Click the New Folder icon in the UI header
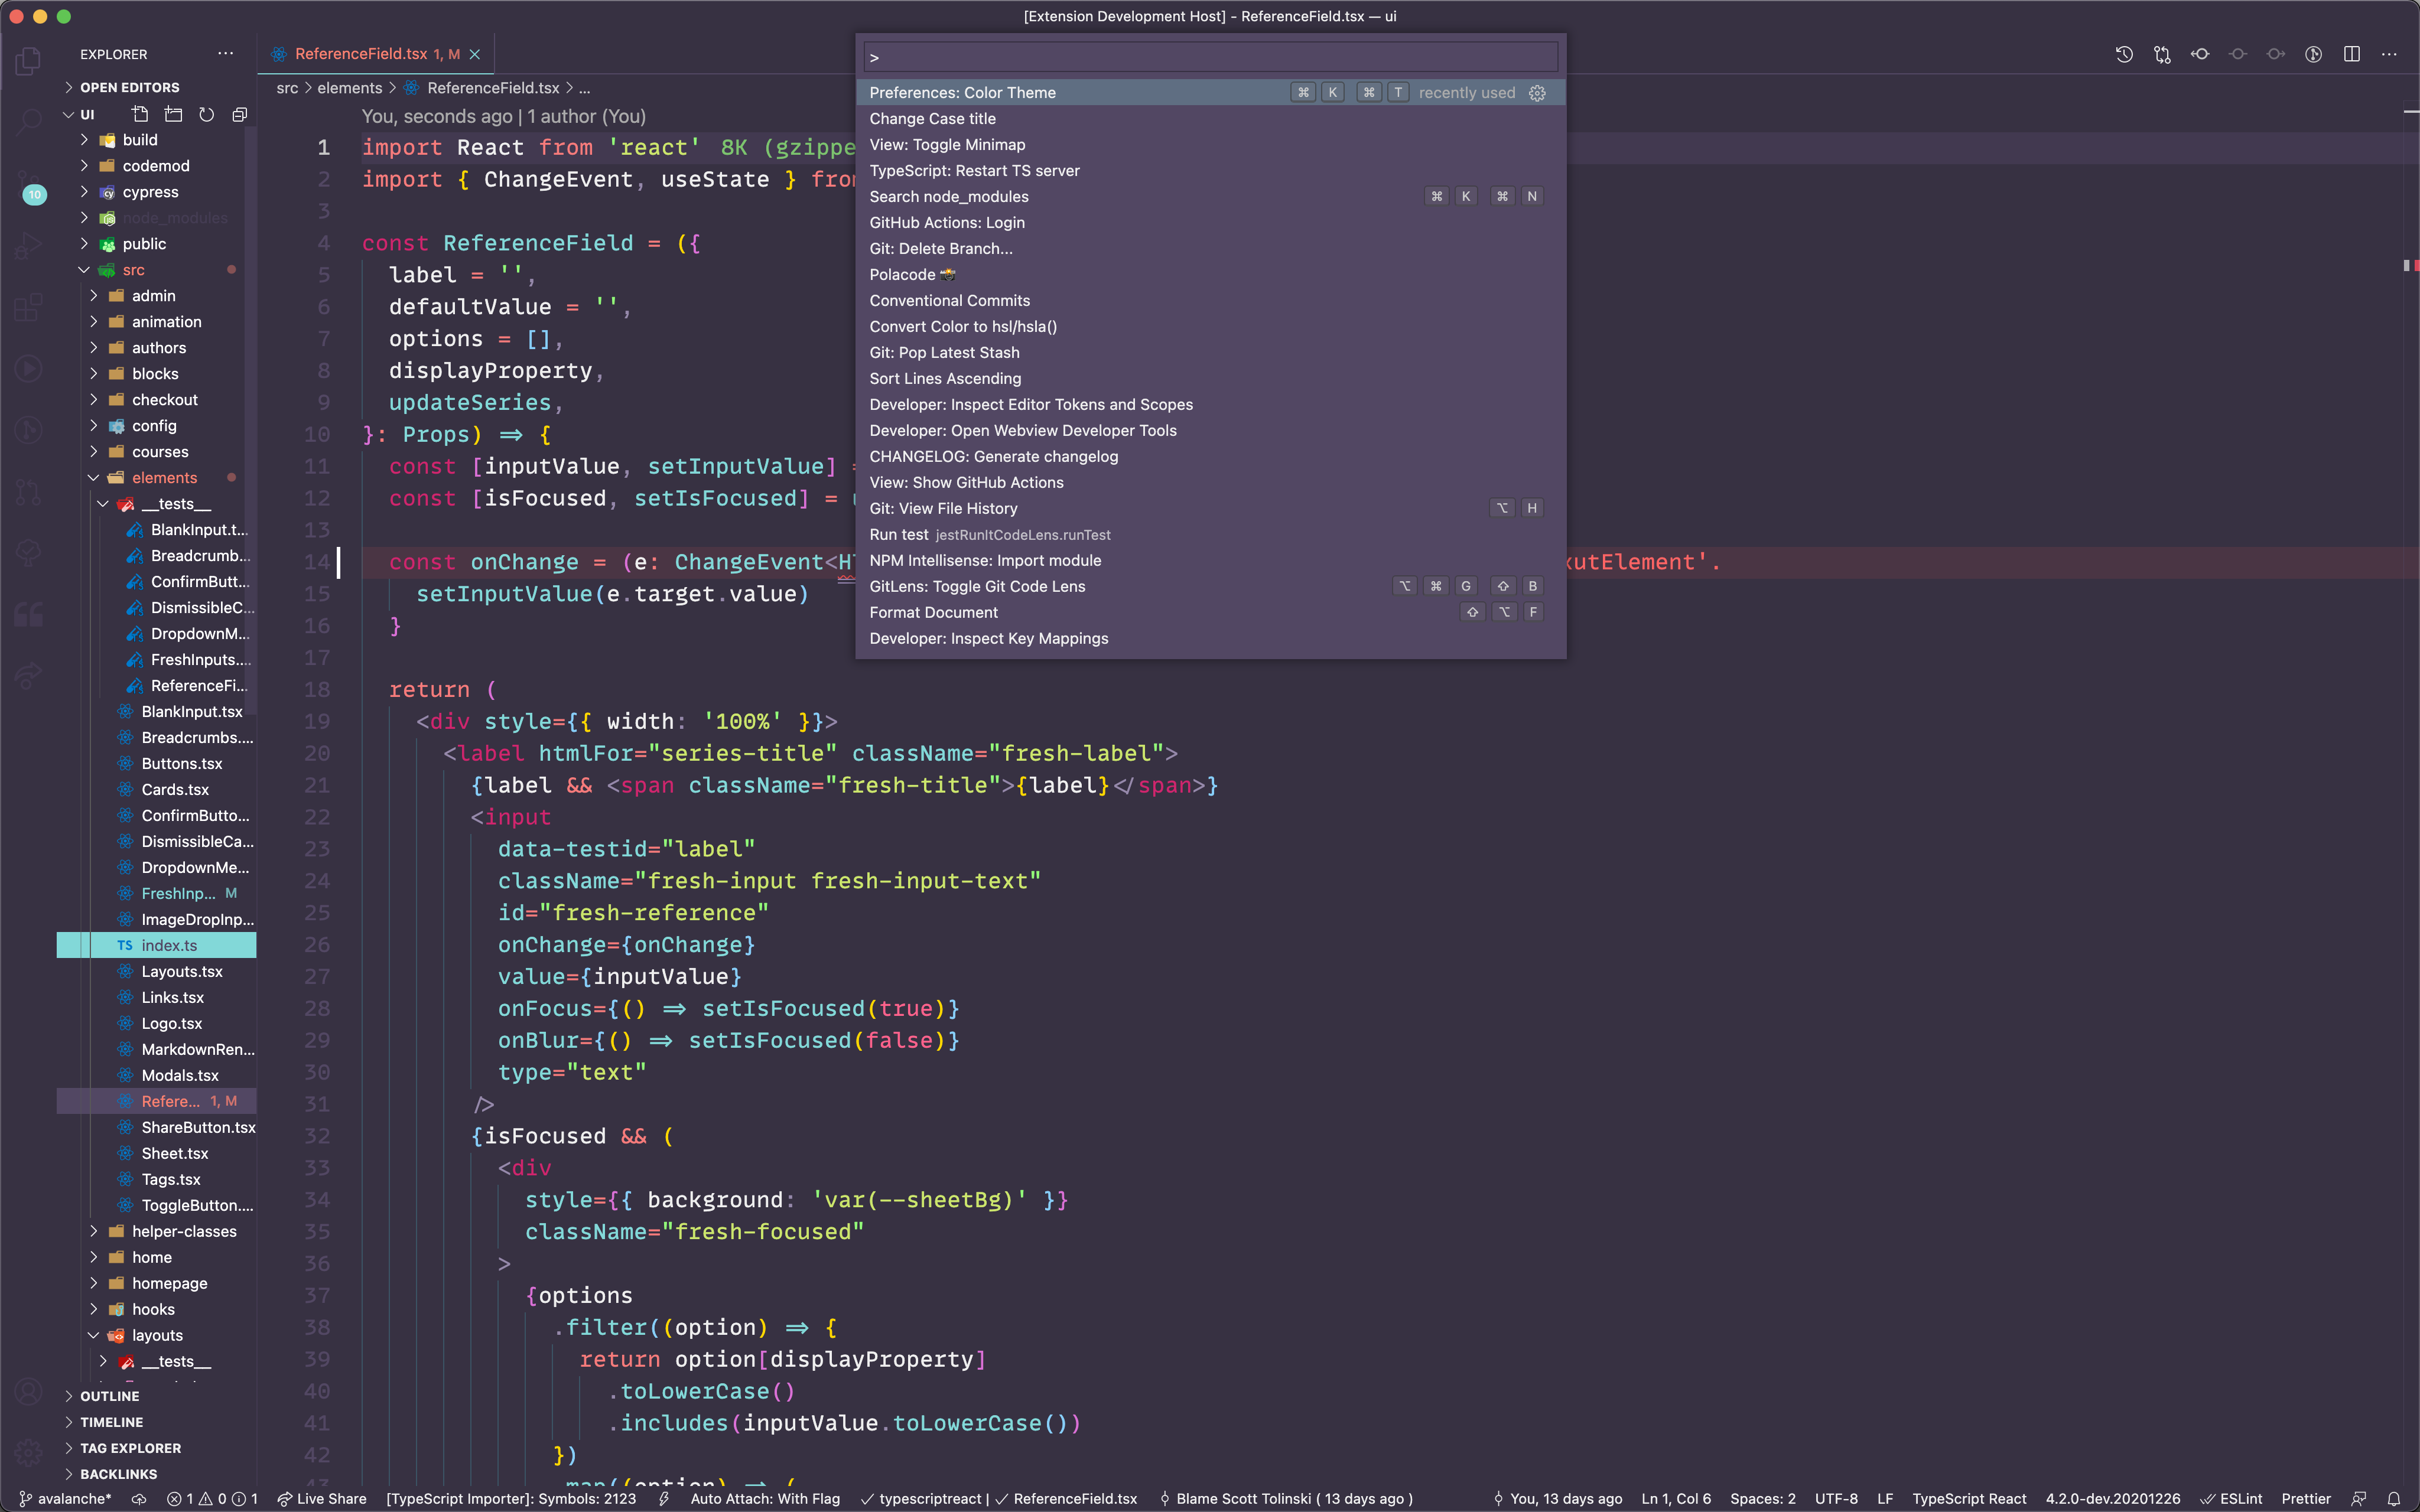This screenshot has width=2420, height=1512. pos(173,114)
